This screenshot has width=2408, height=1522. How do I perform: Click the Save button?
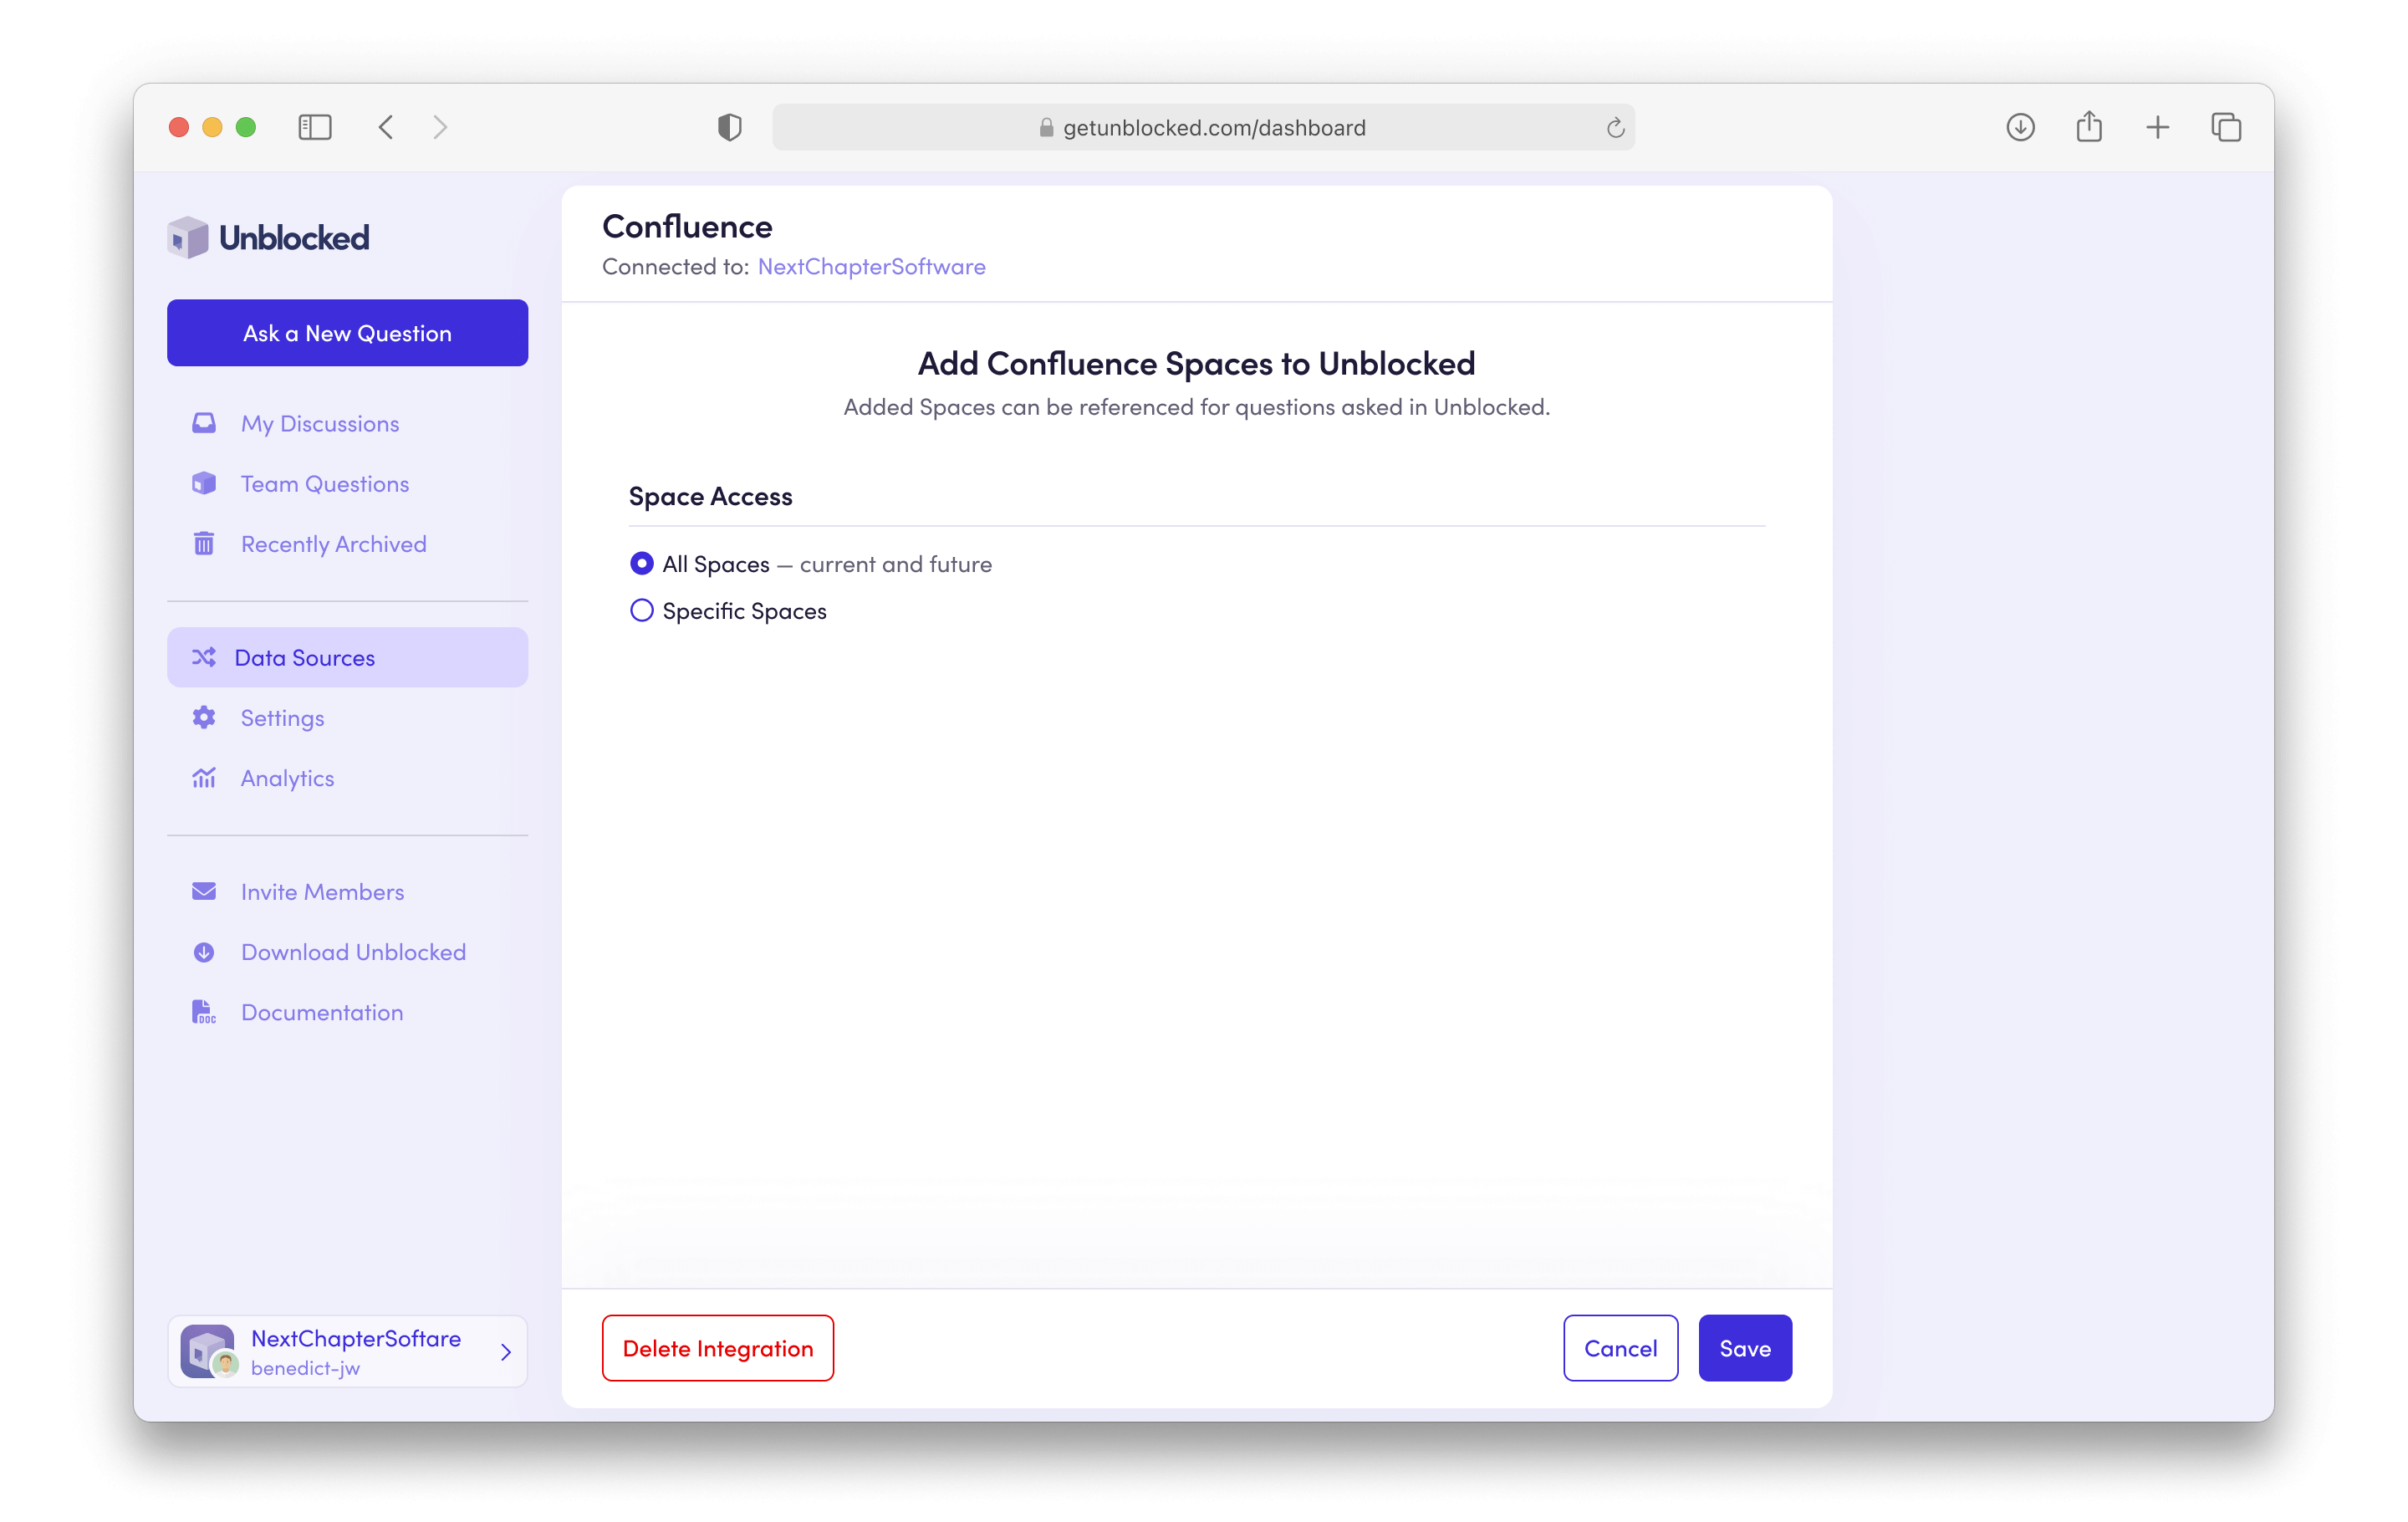tap(1745, 1347)
